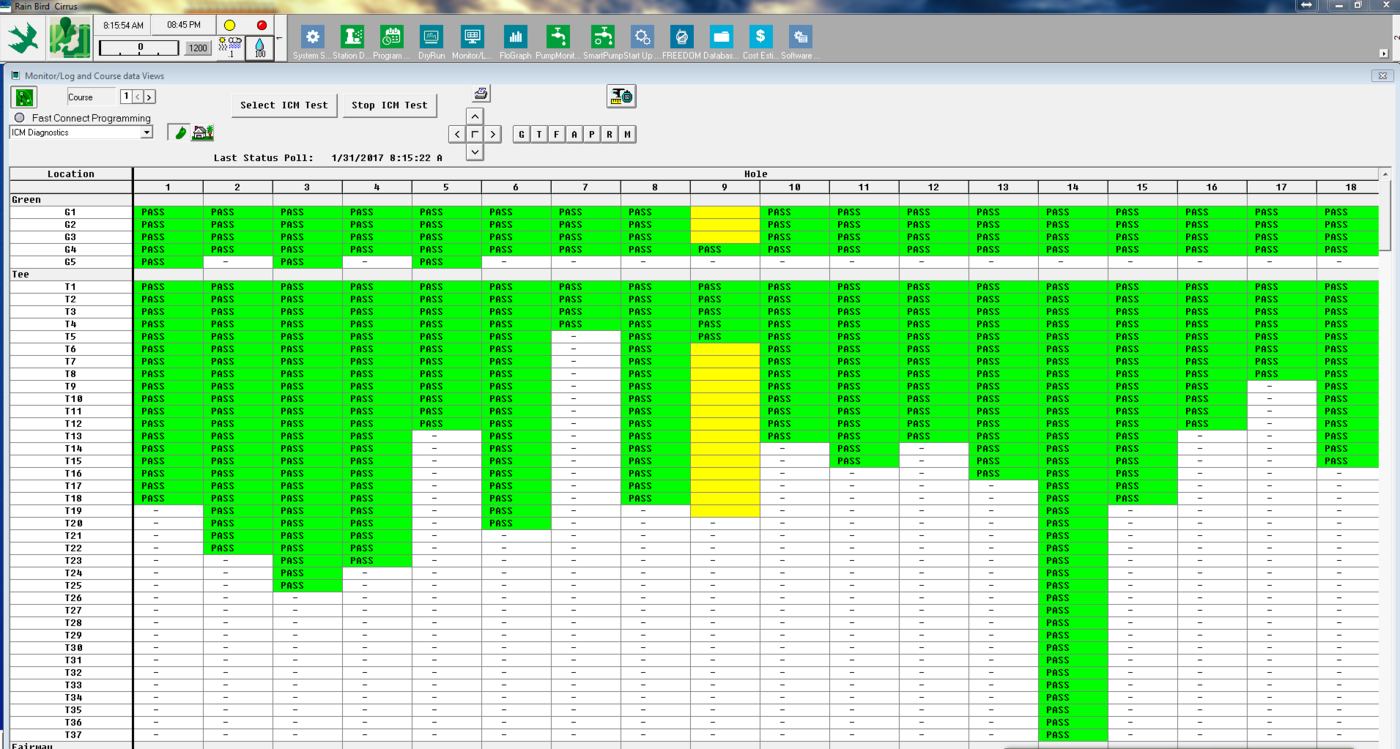
Task: Open the ICM Diagnostics dropdown
Action: 146,133
